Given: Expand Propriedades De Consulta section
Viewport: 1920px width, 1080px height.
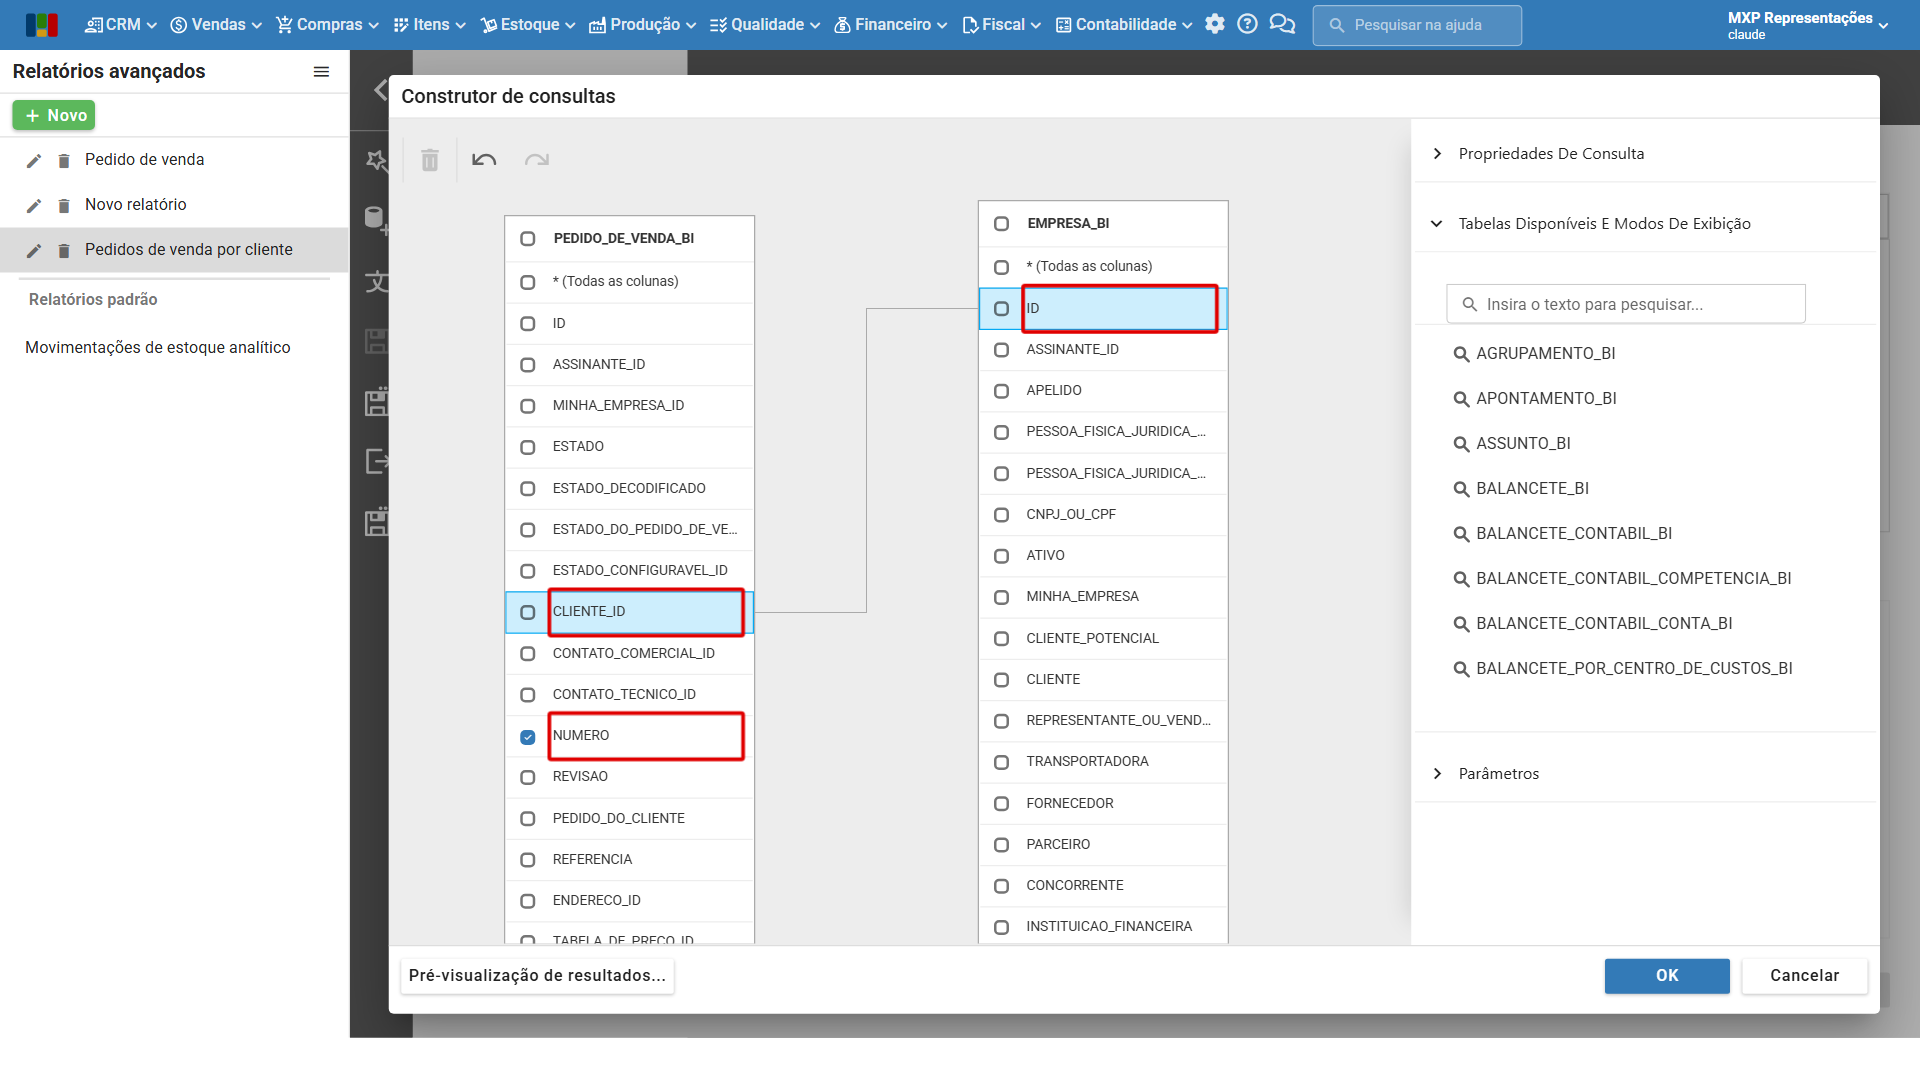Looking at the screenshot, I should (x=1437, y=154).
